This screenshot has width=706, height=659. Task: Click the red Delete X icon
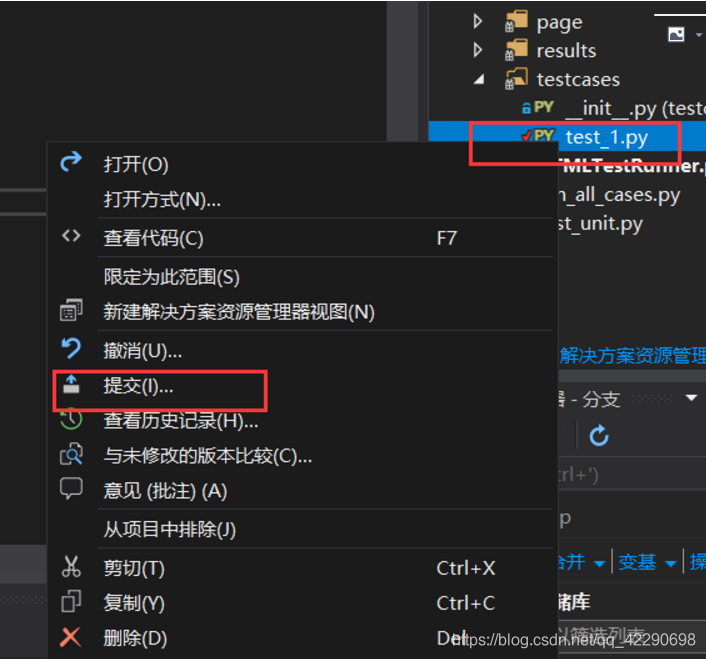click(x=71, y=637)
